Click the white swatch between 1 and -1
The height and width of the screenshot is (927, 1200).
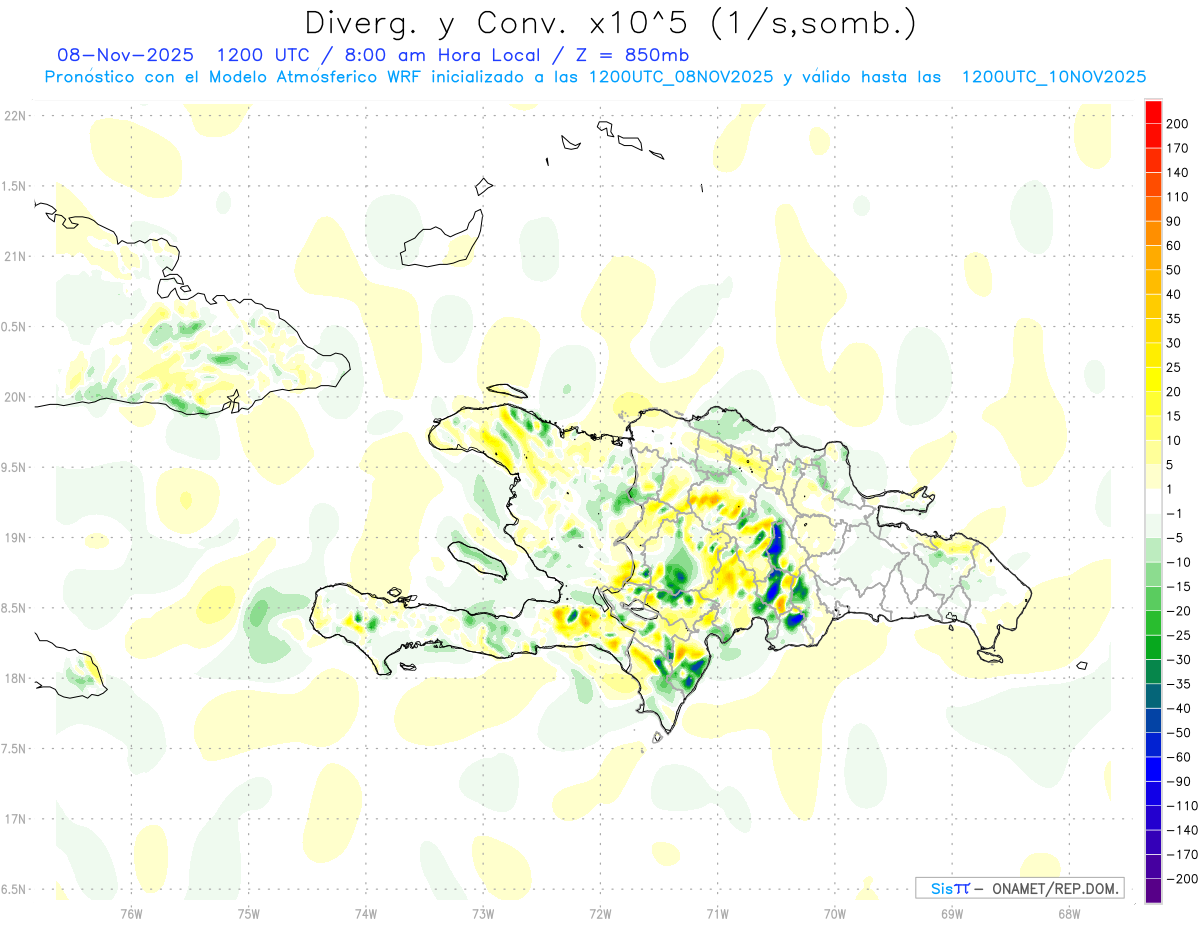coord(1153,502)
